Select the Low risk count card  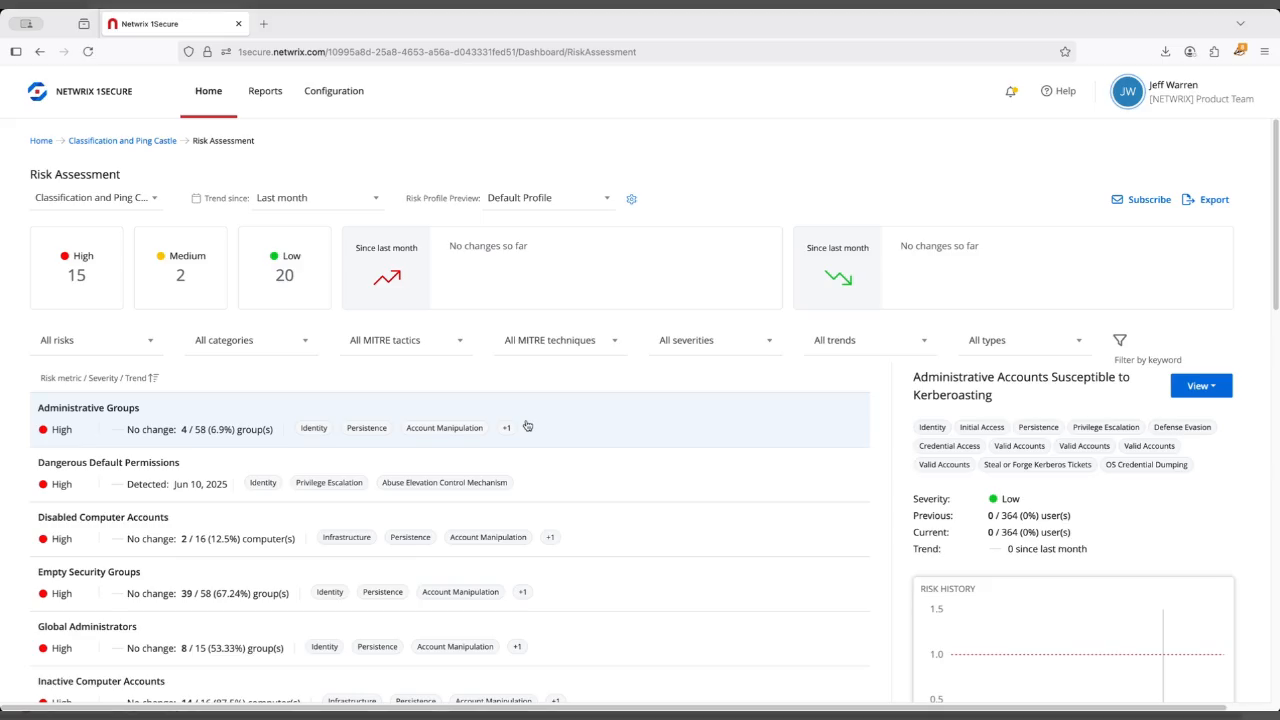pos(285,267)
